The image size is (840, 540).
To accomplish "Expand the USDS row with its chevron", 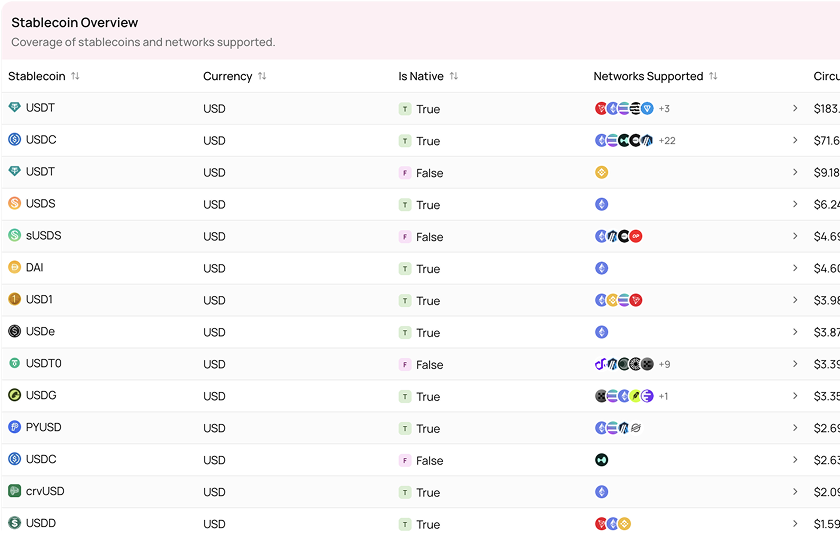I will pos(795,204).
